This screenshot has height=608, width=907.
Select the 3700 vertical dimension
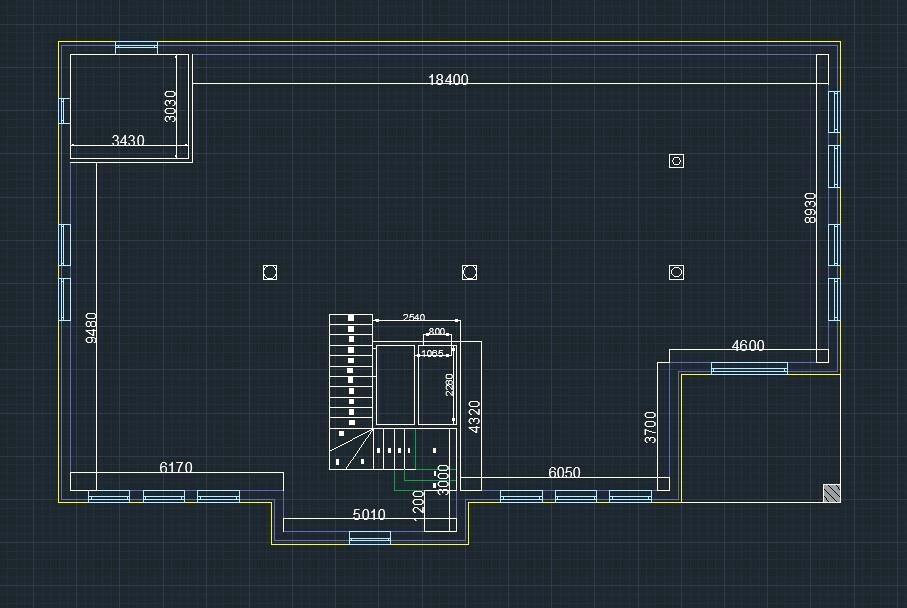(651, 427)
